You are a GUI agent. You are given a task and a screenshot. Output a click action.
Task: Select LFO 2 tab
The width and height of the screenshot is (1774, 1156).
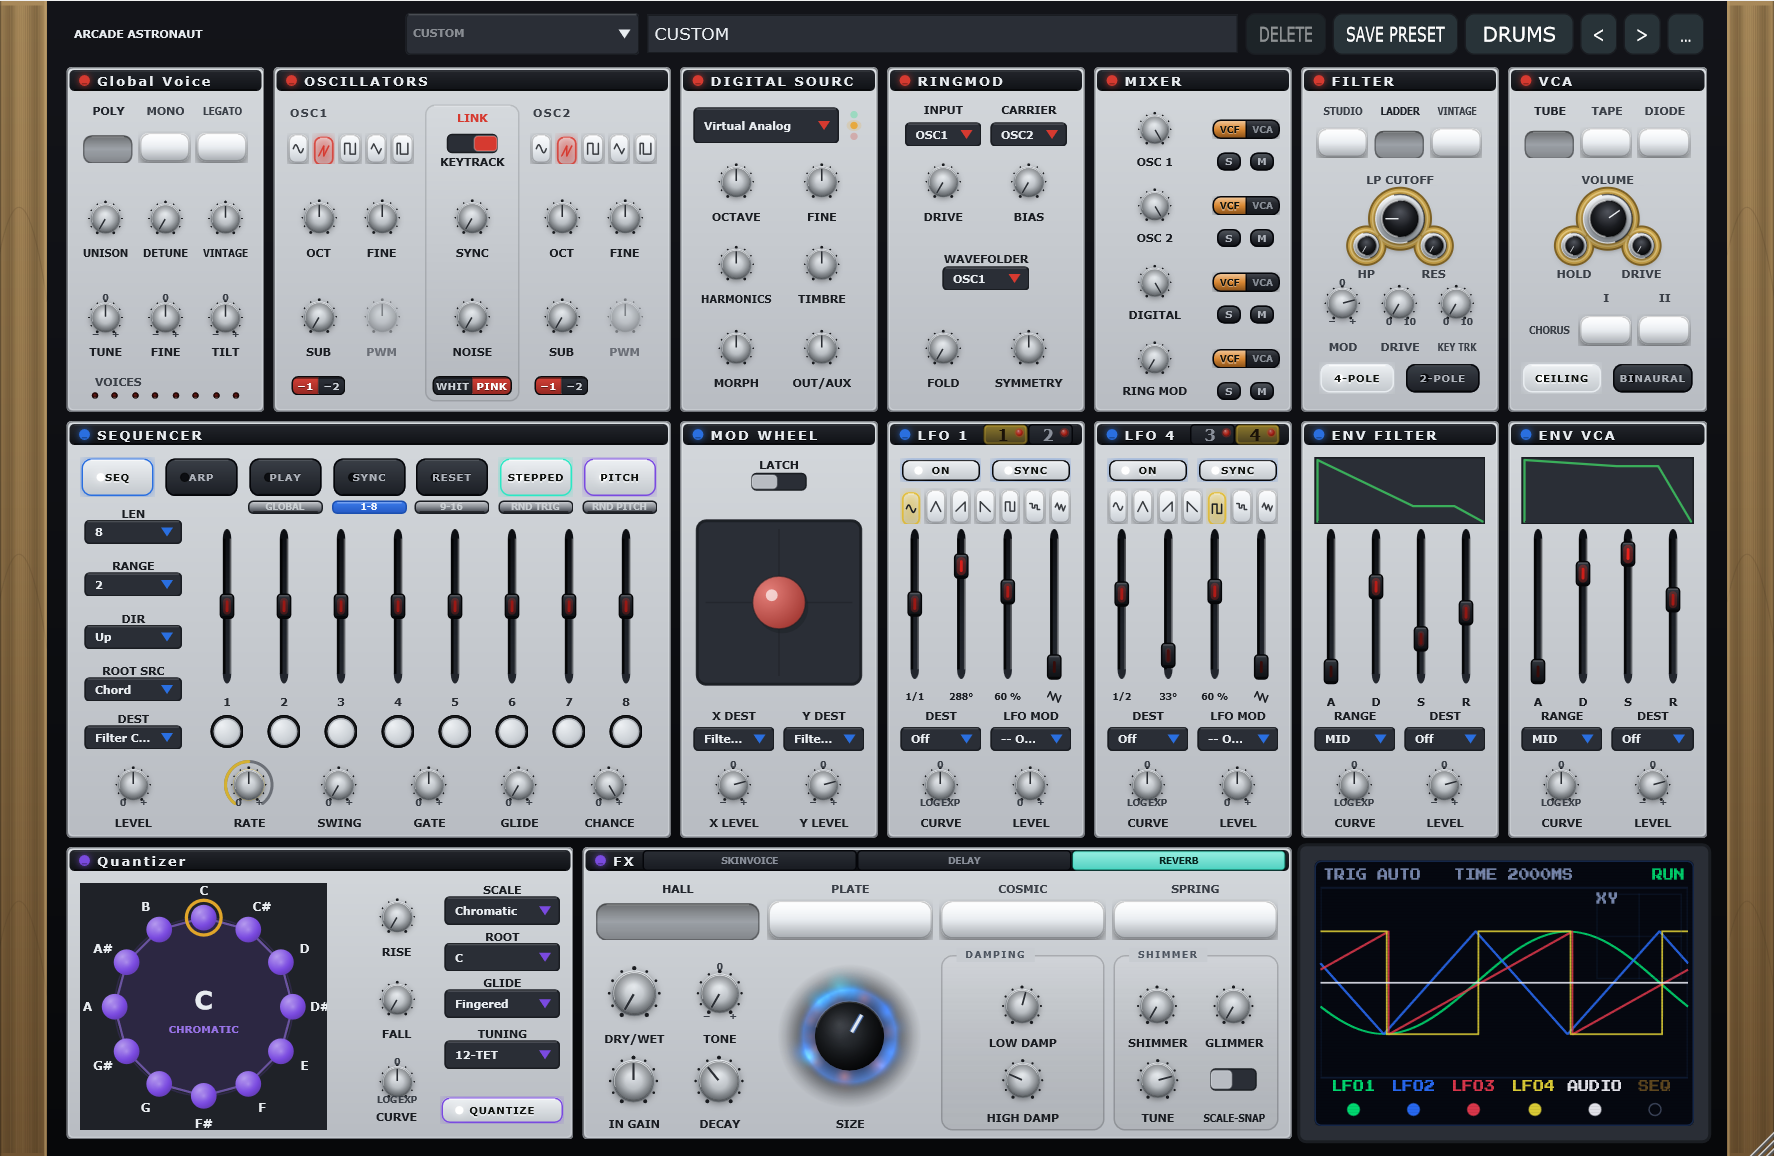[x=1052, y=435]
